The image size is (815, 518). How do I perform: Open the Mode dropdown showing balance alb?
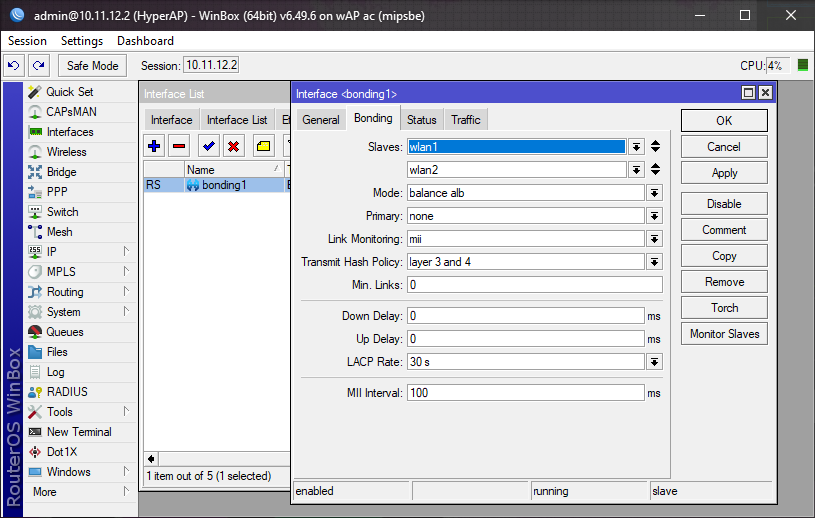pyautogui.click(x=654, y=193)
